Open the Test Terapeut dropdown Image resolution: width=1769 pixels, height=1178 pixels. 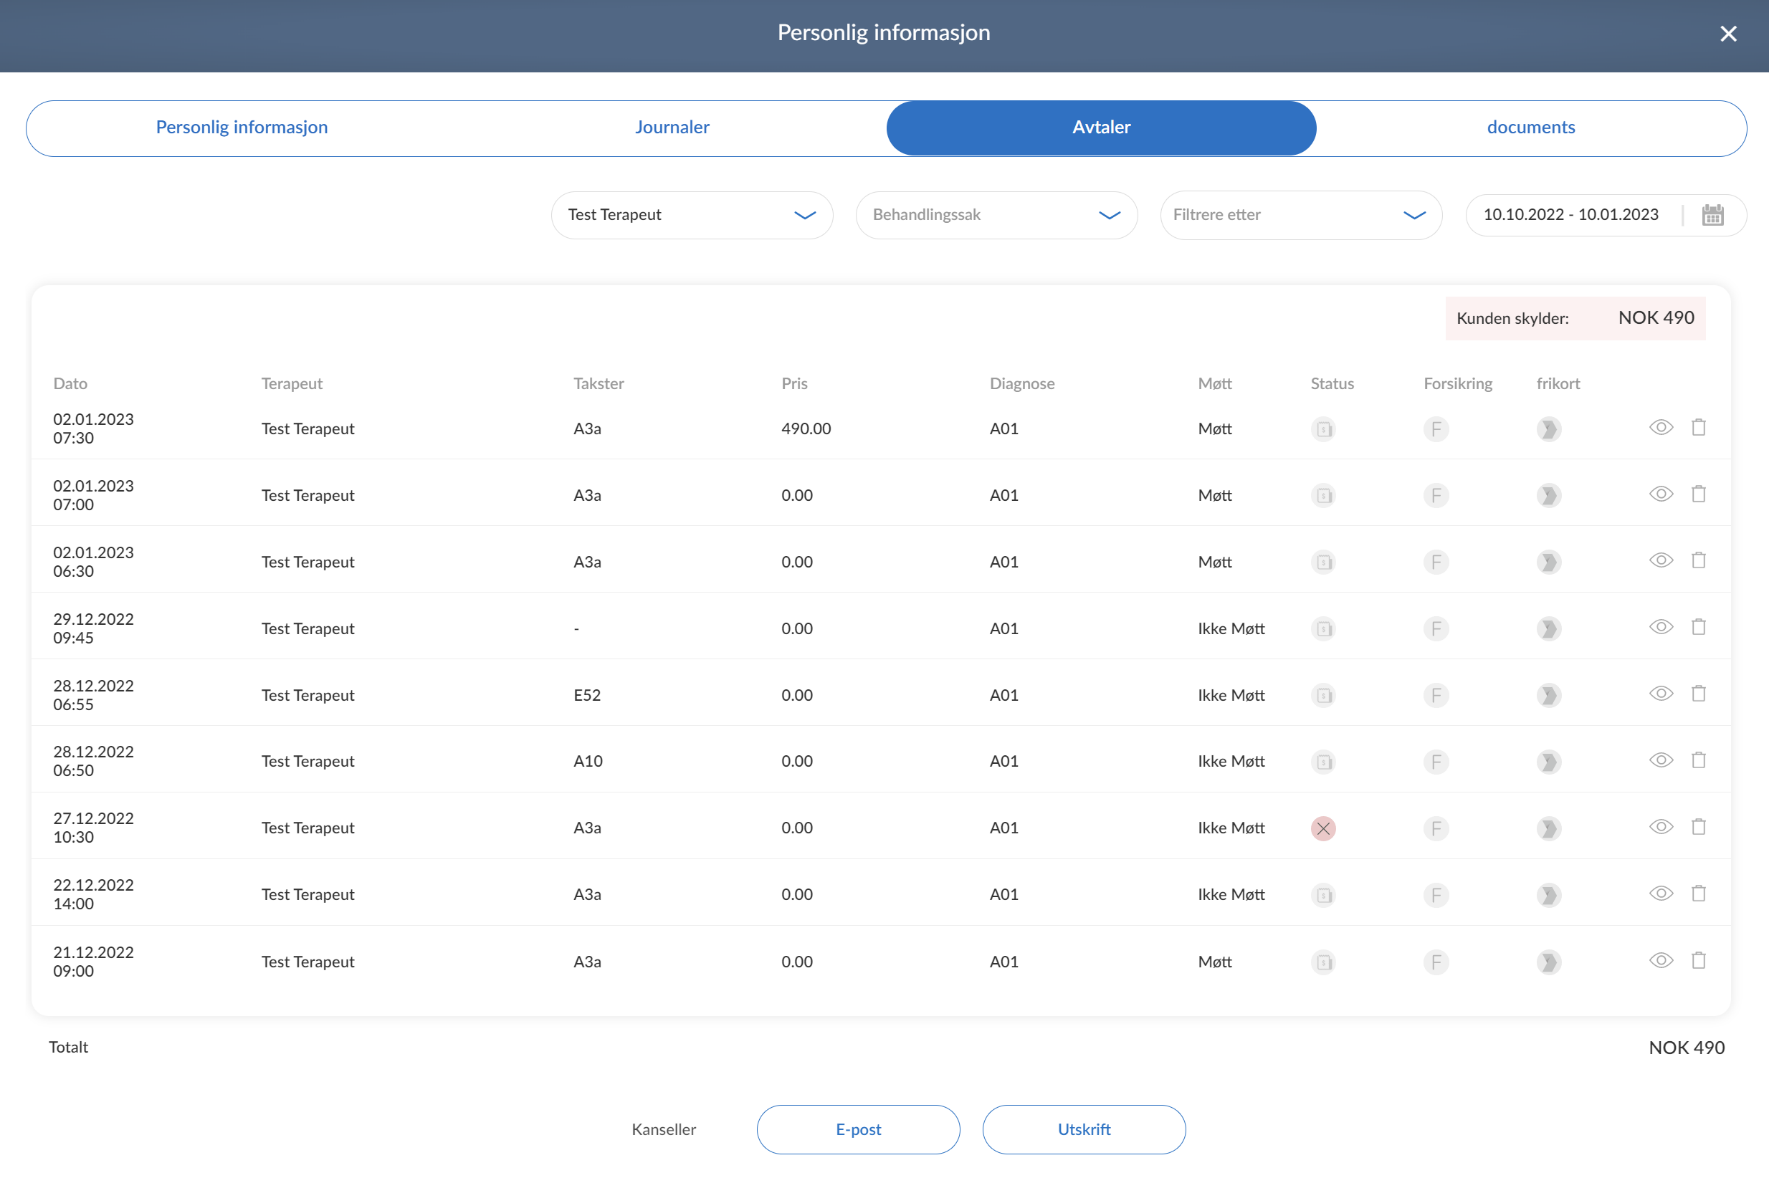point(692,215)
